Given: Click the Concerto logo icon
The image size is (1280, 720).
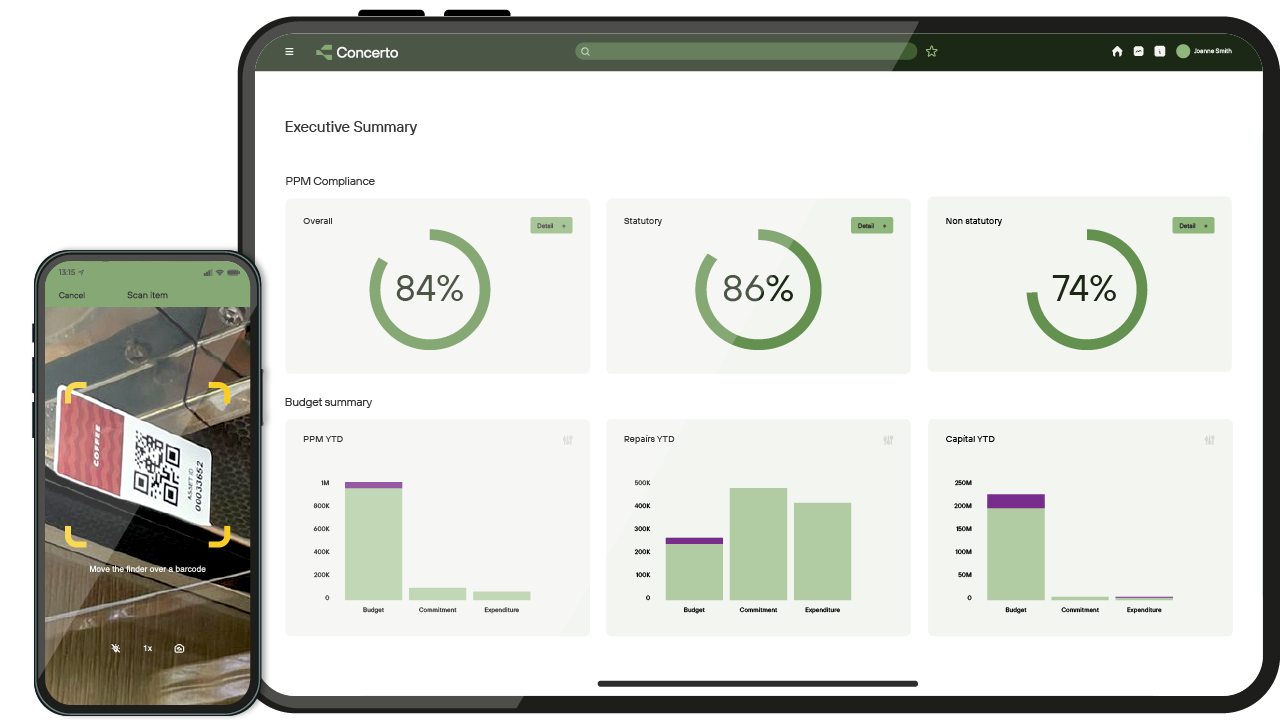Looking at the screenshot, I should click(322, 51).
